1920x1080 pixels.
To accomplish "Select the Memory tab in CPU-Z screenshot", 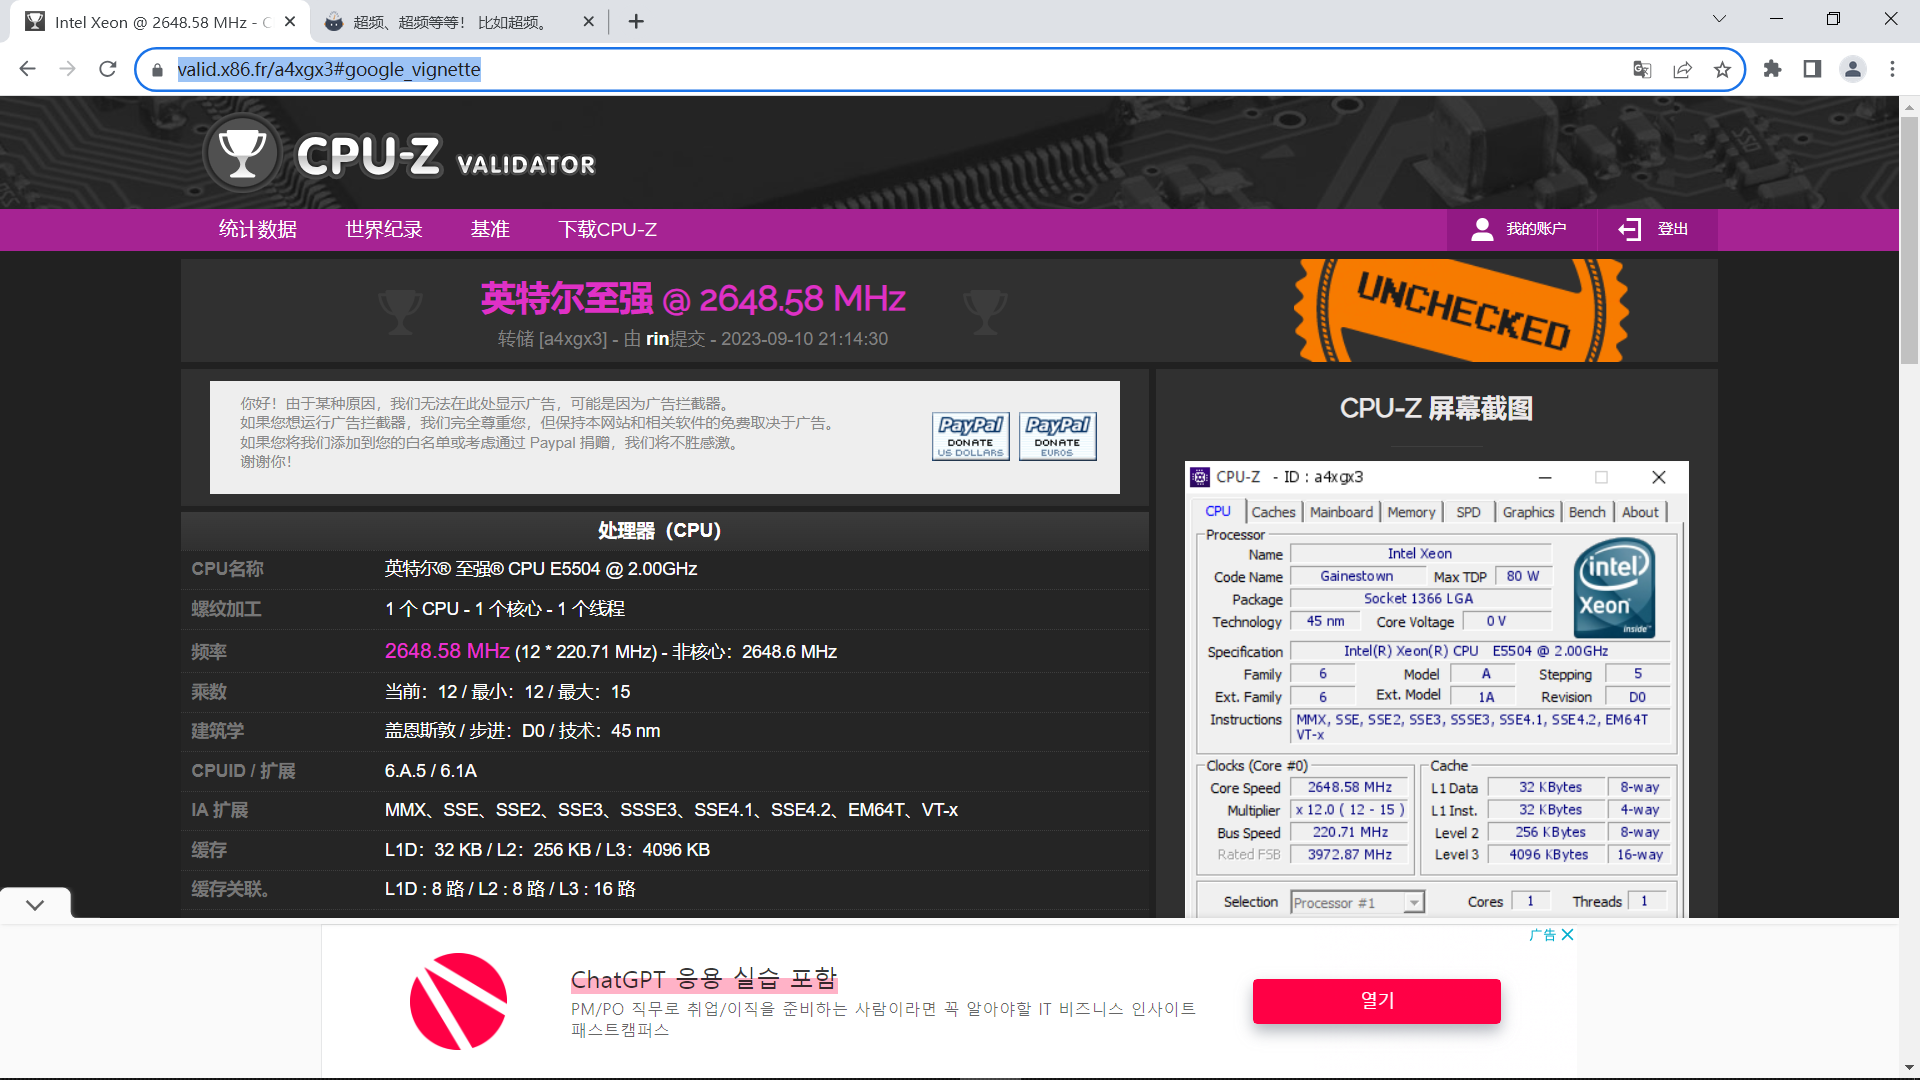I will (x=1411, y=512).
